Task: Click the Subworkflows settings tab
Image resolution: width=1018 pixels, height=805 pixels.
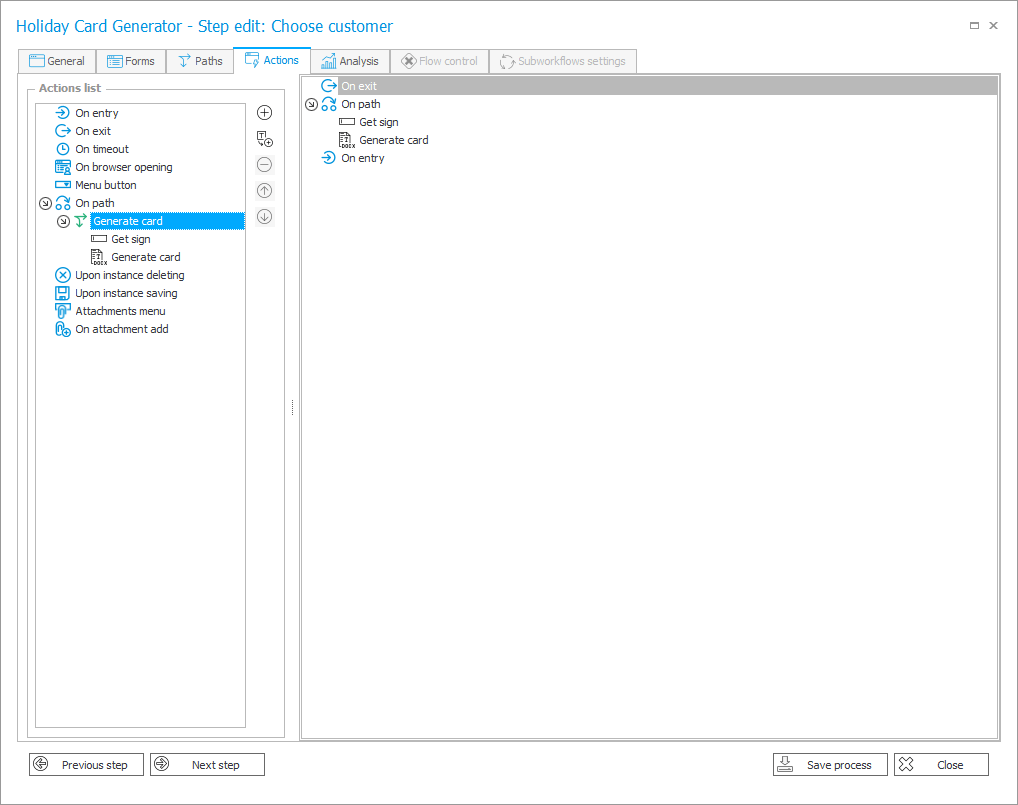Action: click(562, 61)
